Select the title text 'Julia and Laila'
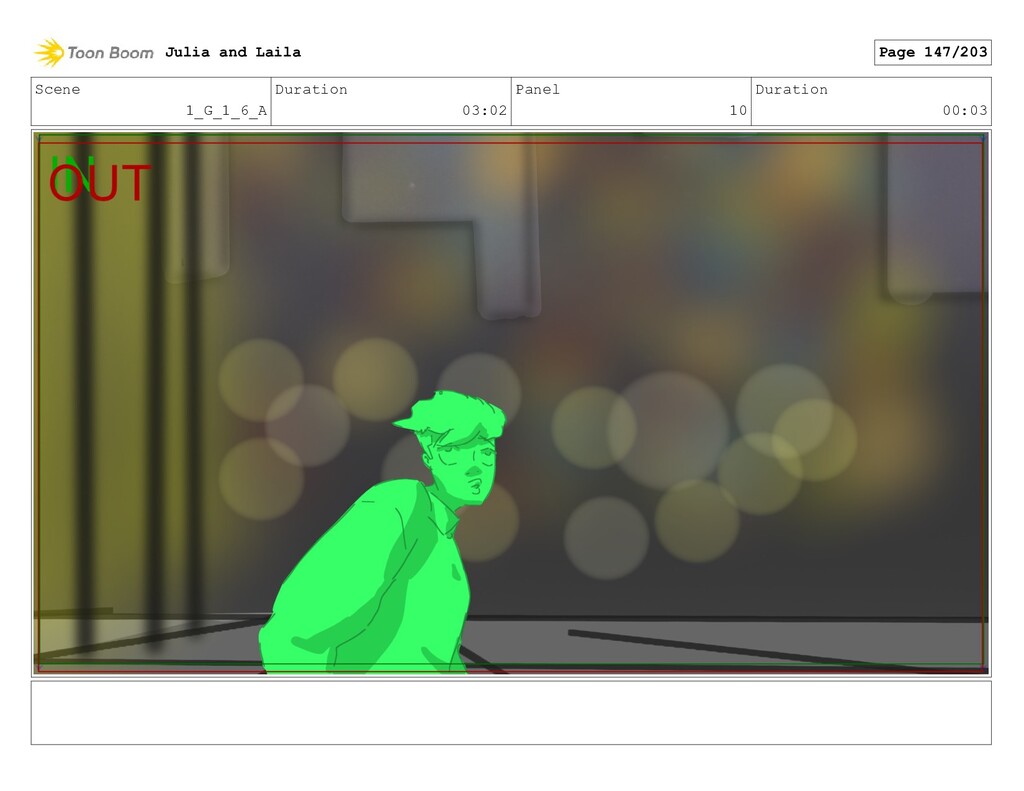This screenshot has width=1024, height=791. [233, 52]
